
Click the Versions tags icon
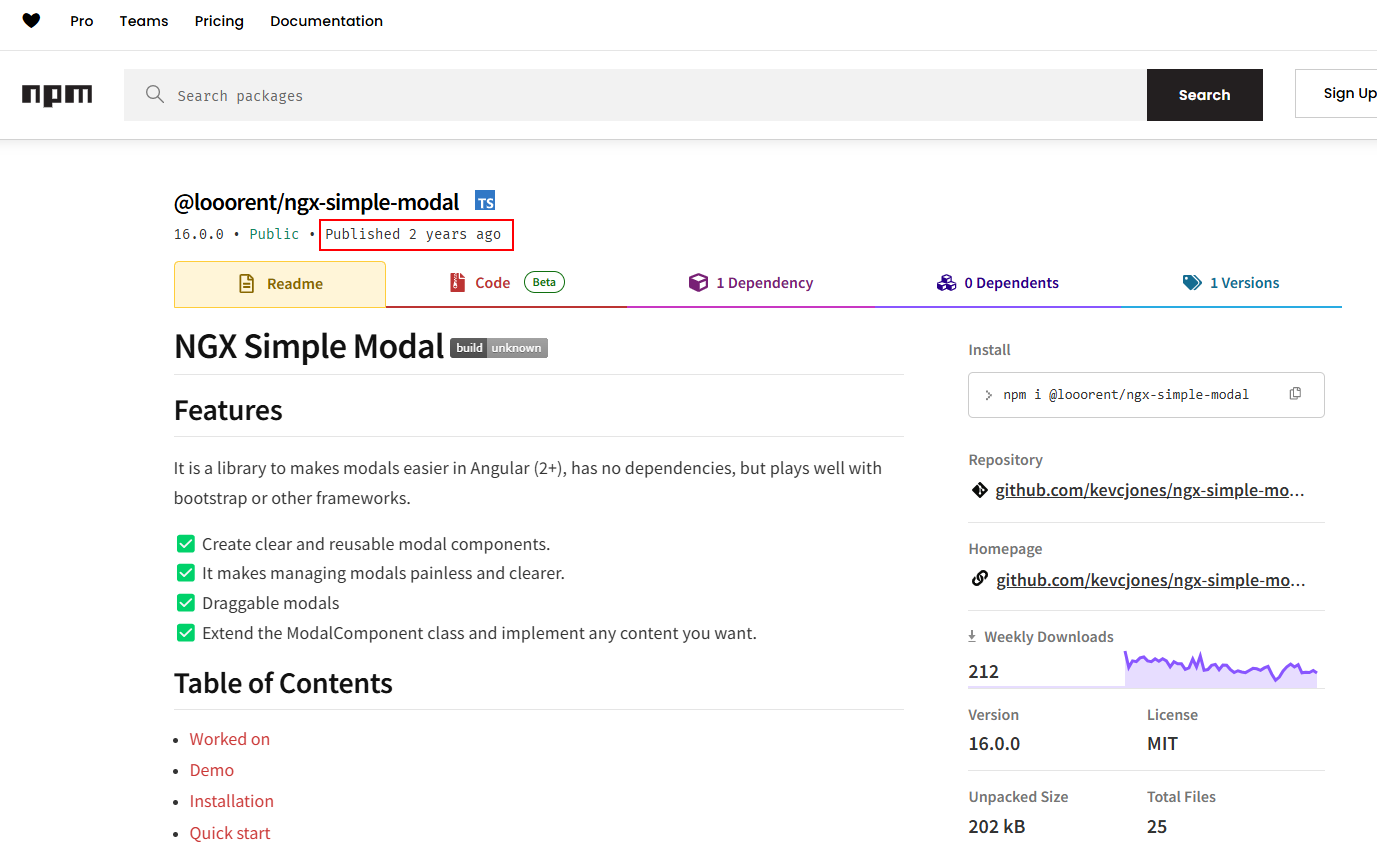tap(1192, 283)
